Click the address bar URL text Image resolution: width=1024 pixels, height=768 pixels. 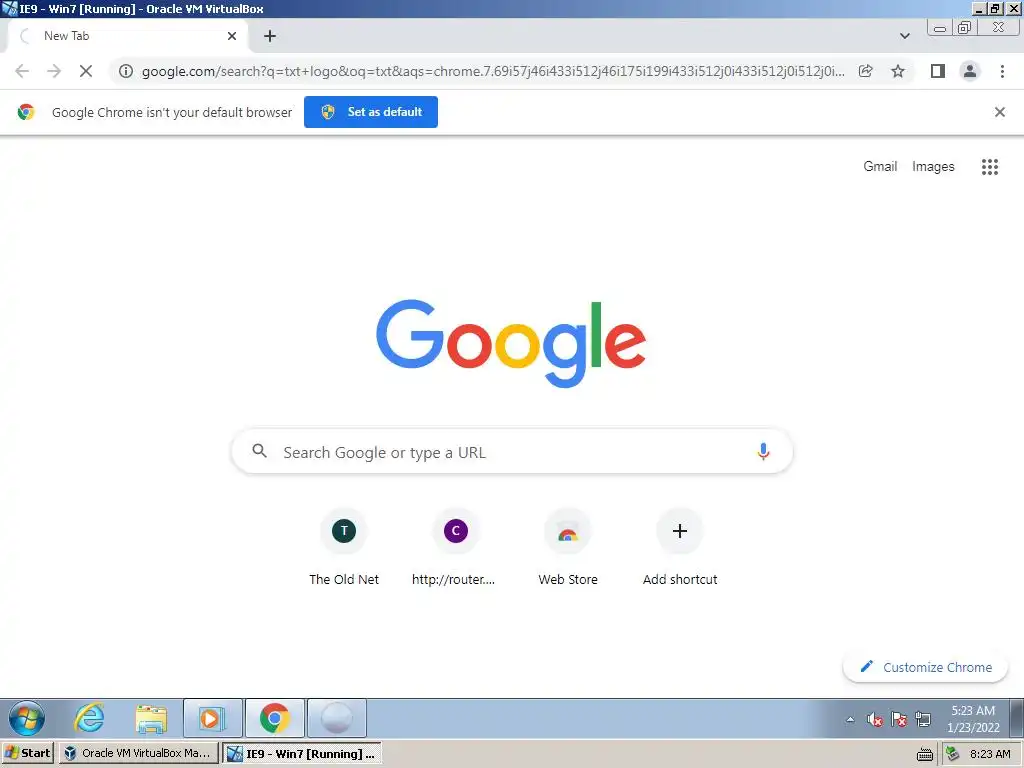(x=493, y=71)
